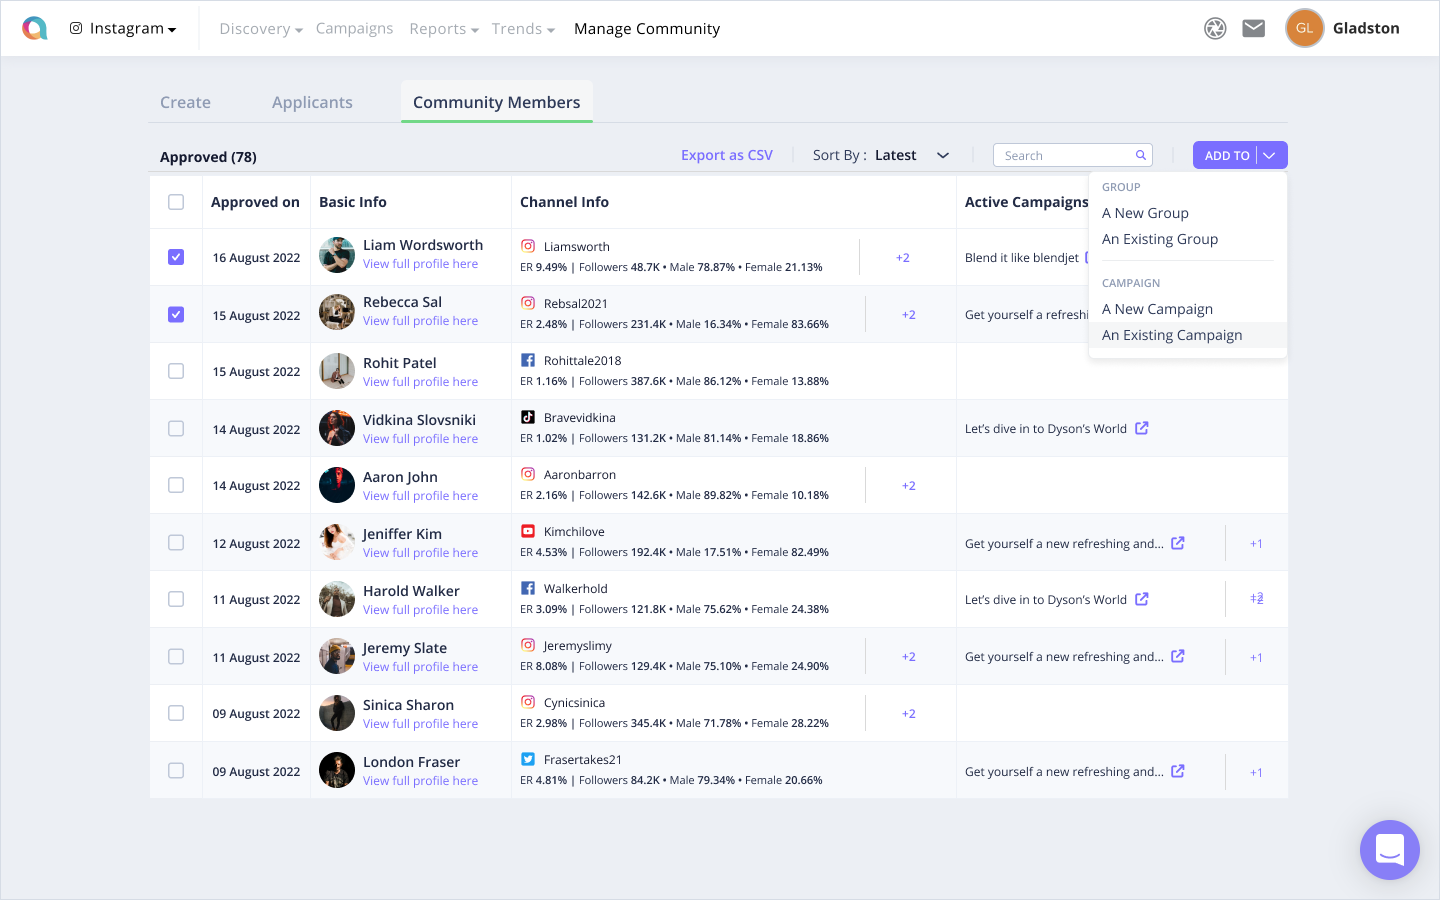
Task: View full profile of Harold Walker
Action: click(x=420, y=610)
